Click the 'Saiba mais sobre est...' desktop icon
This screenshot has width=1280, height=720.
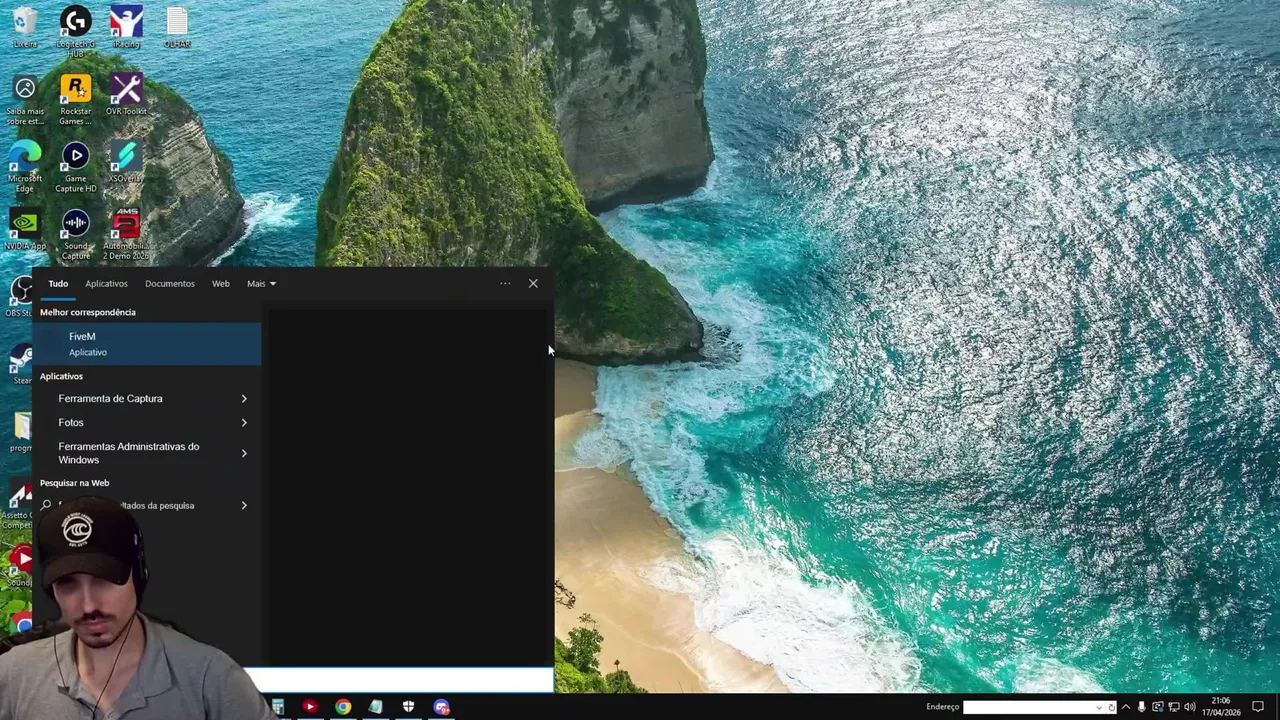25,100
